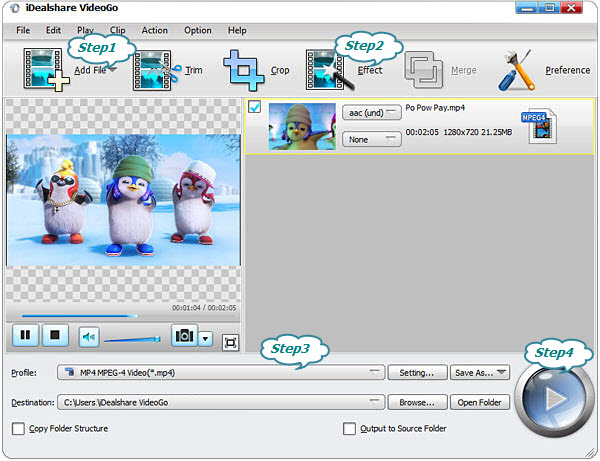Open the Play menu
Image resolution: width=600 pixels, height=461 pixels.
click(85, 30)
